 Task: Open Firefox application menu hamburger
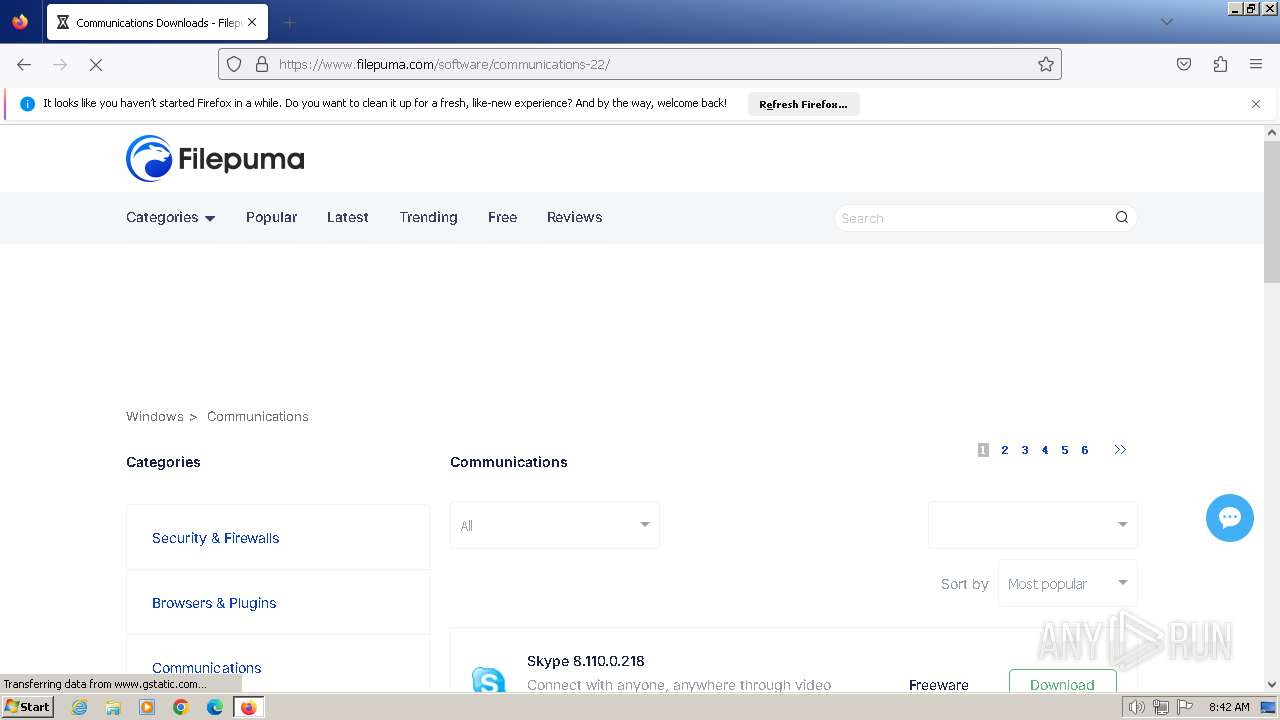click(x=1256, y=64)
